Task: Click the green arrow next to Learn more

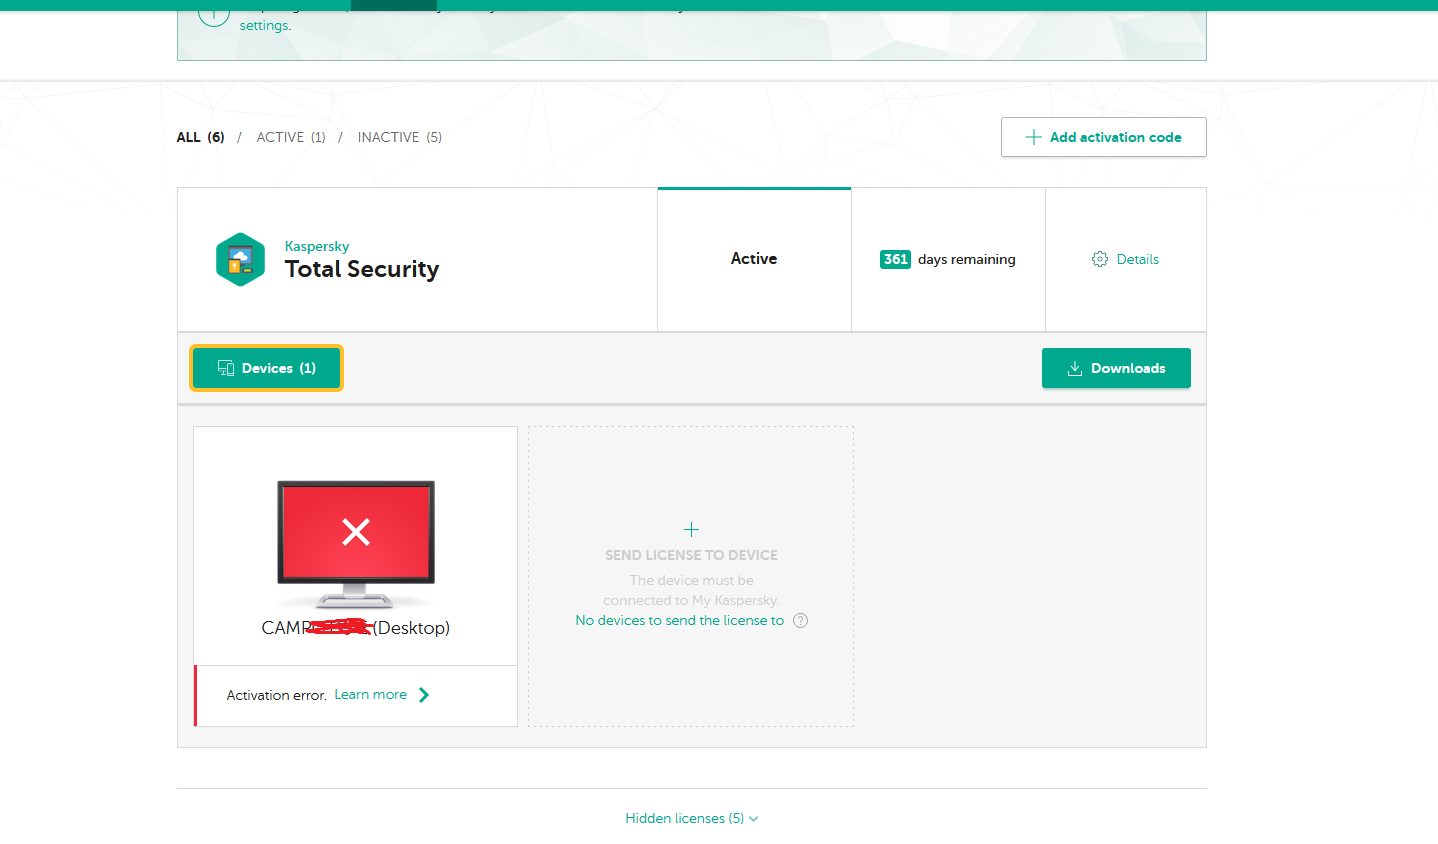Action: coord(424,695)
